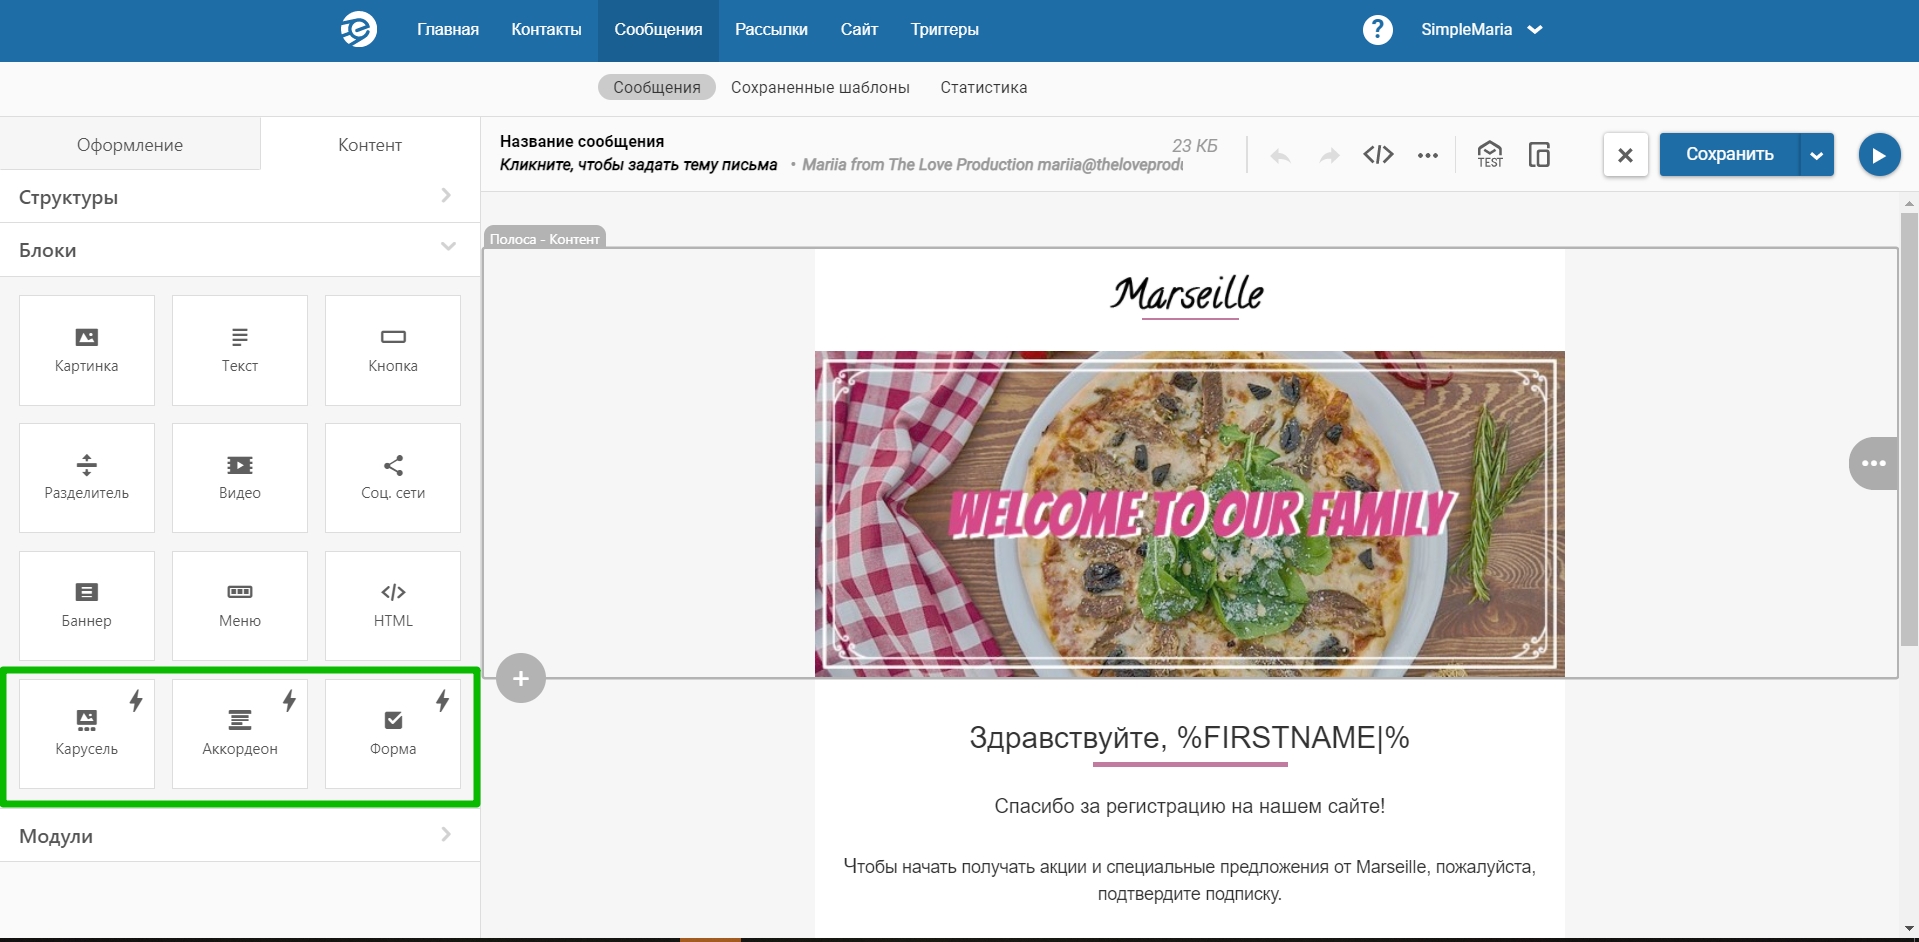This screenshot has height=942, width=1919.
Task: Select the Полоса - Контент label
Action: coord(544,238)
